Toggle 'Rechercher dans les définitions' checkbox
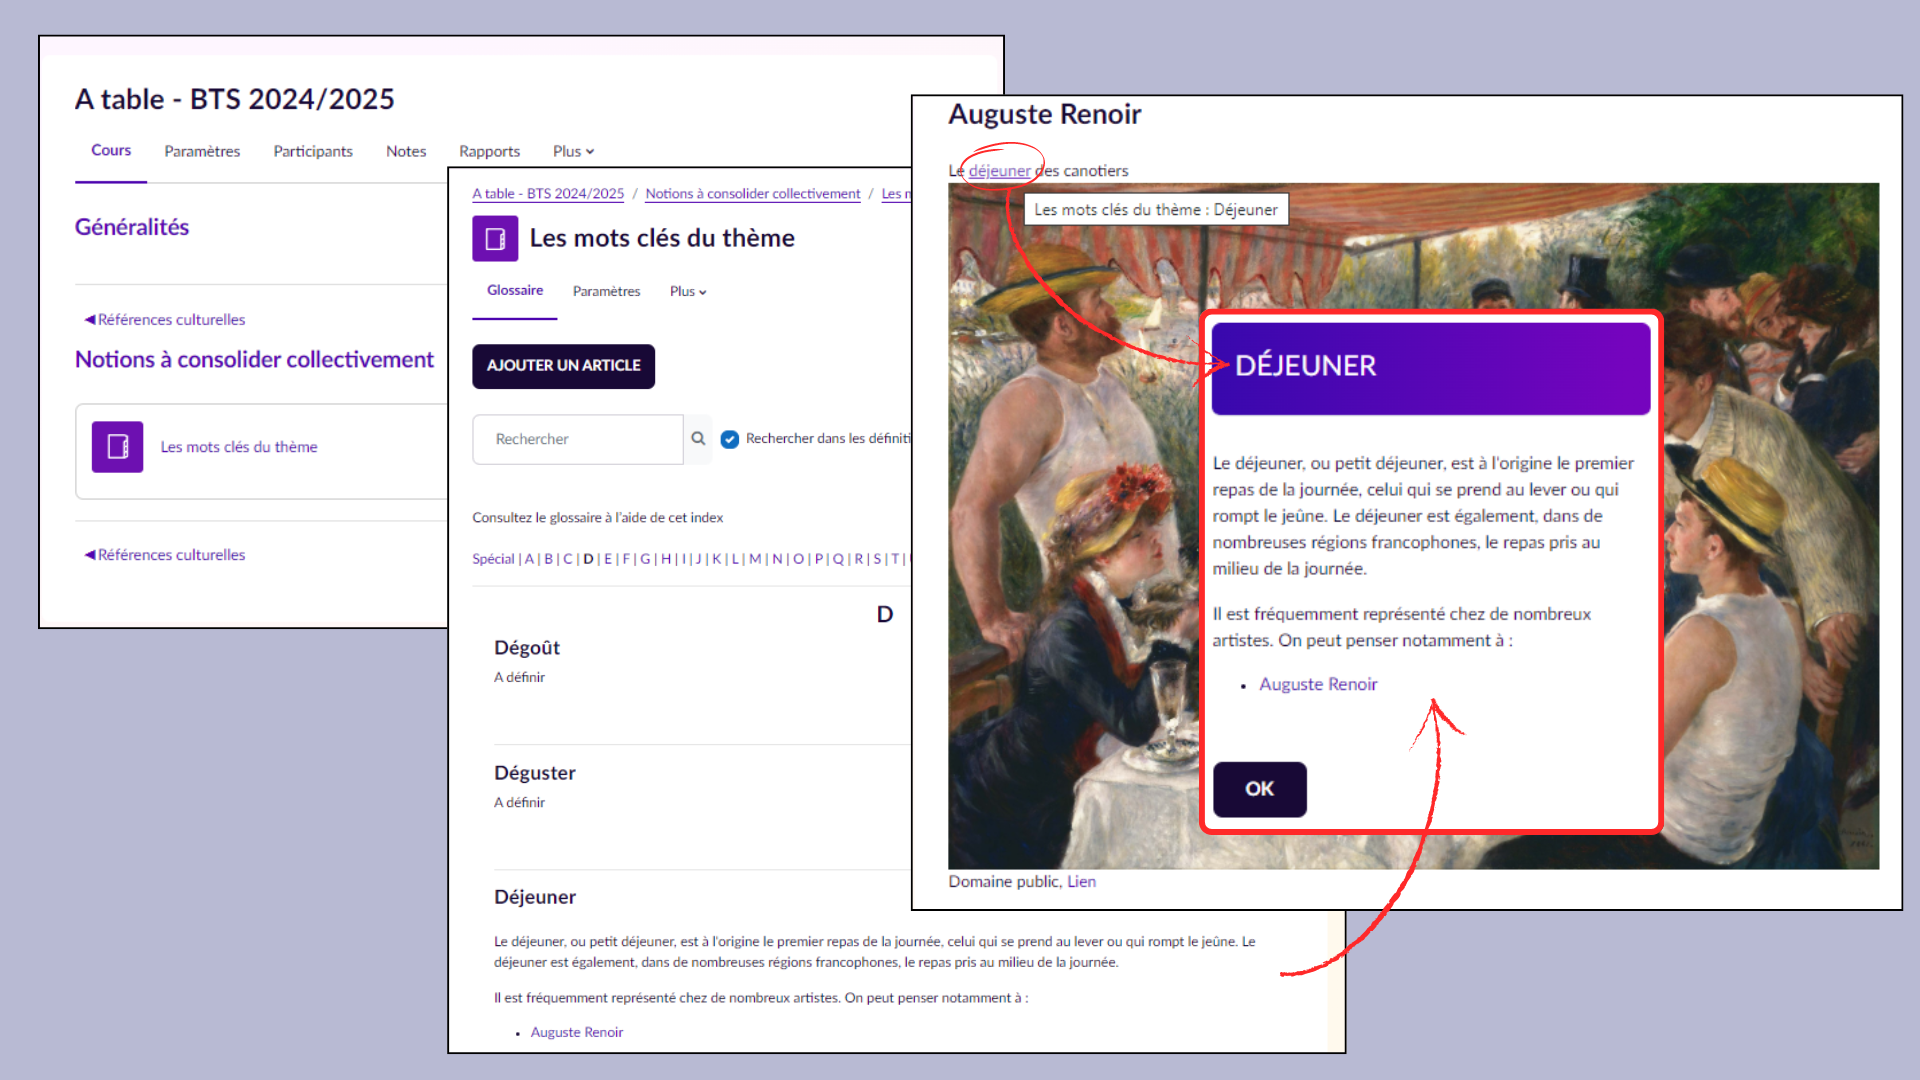The width and height of the screenshot is (1920, 1080). pos(730,439)
